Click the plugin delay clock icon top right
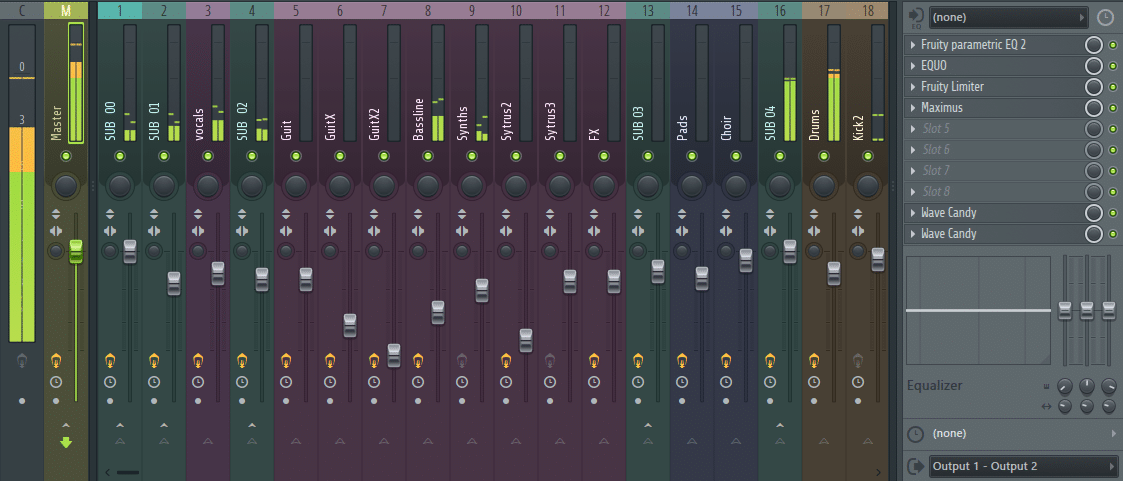Screen dimensions: 1123x481 coord(1105,17)
